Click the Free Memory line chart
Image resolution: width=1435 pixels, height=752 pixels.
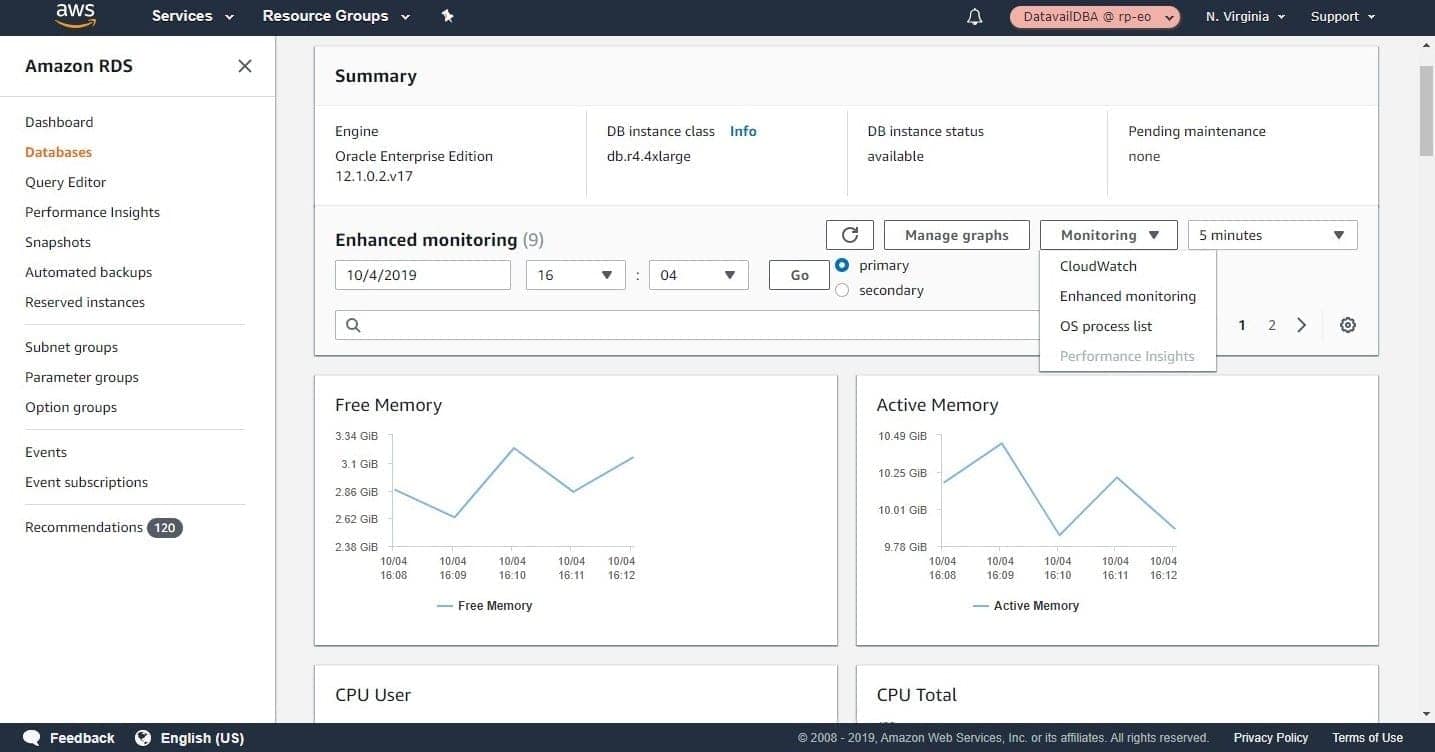[x=513, y=490]
